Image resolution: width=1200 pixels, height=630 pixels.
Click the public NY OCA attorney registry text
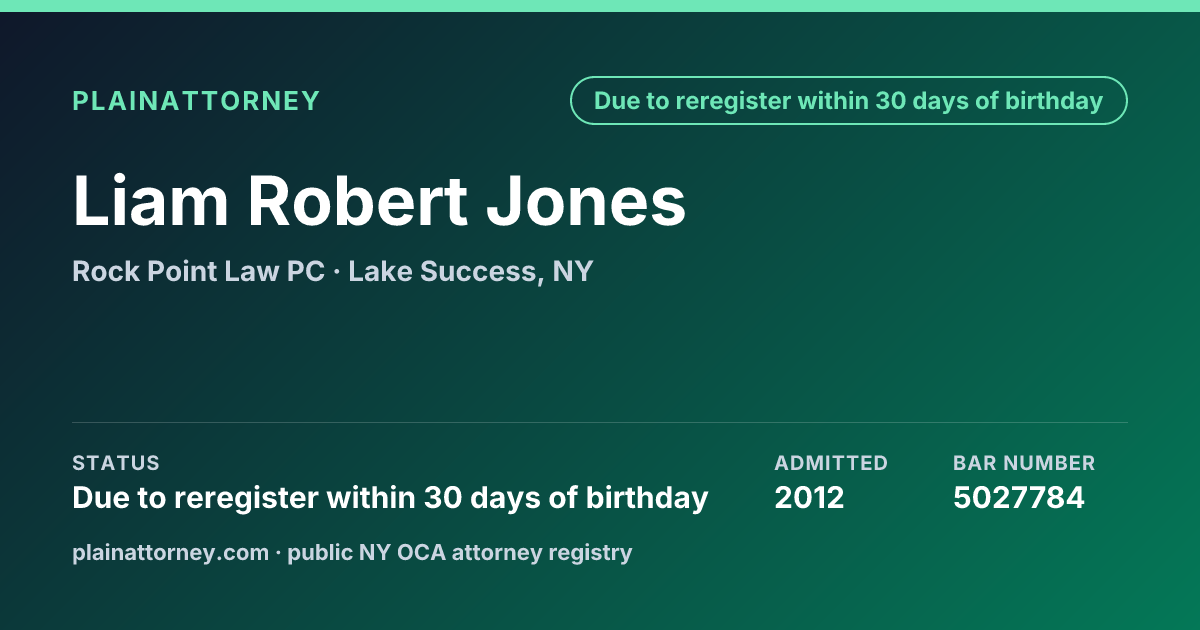[460, 552]
